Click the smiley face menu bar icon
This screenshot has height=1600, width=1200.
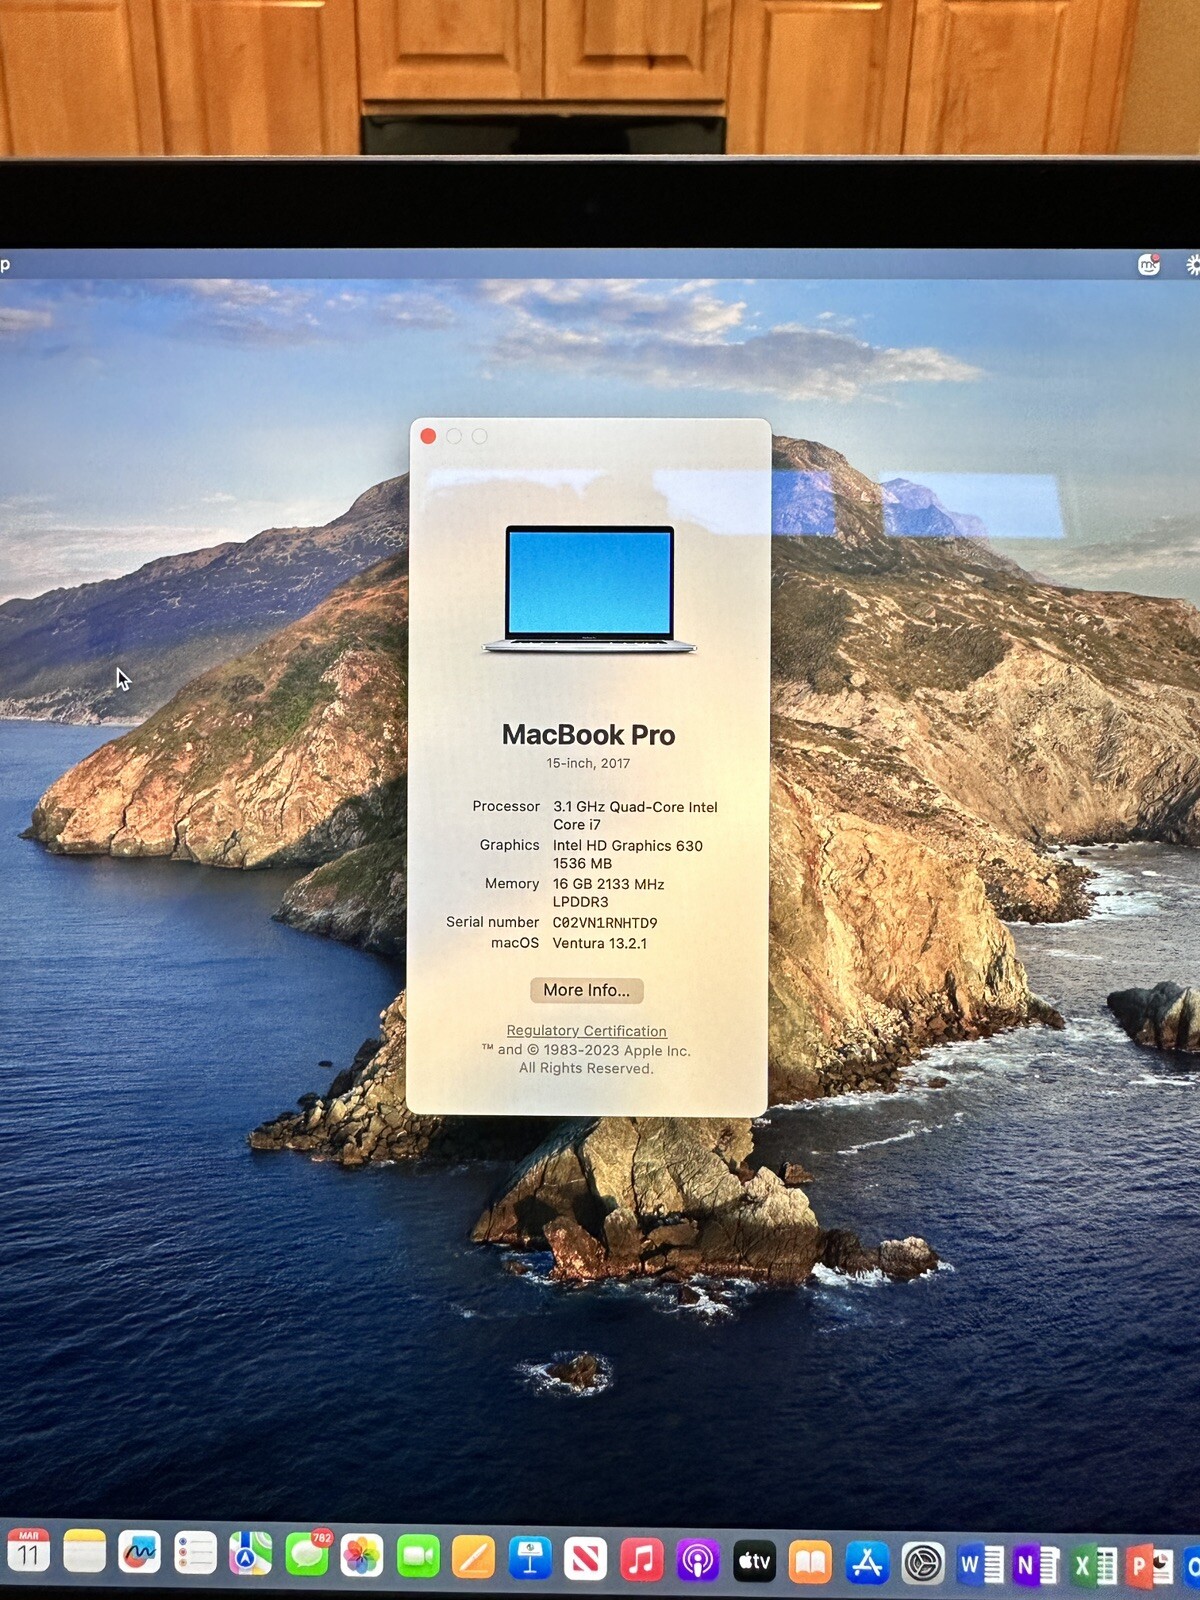click(x=1149, y=265)
